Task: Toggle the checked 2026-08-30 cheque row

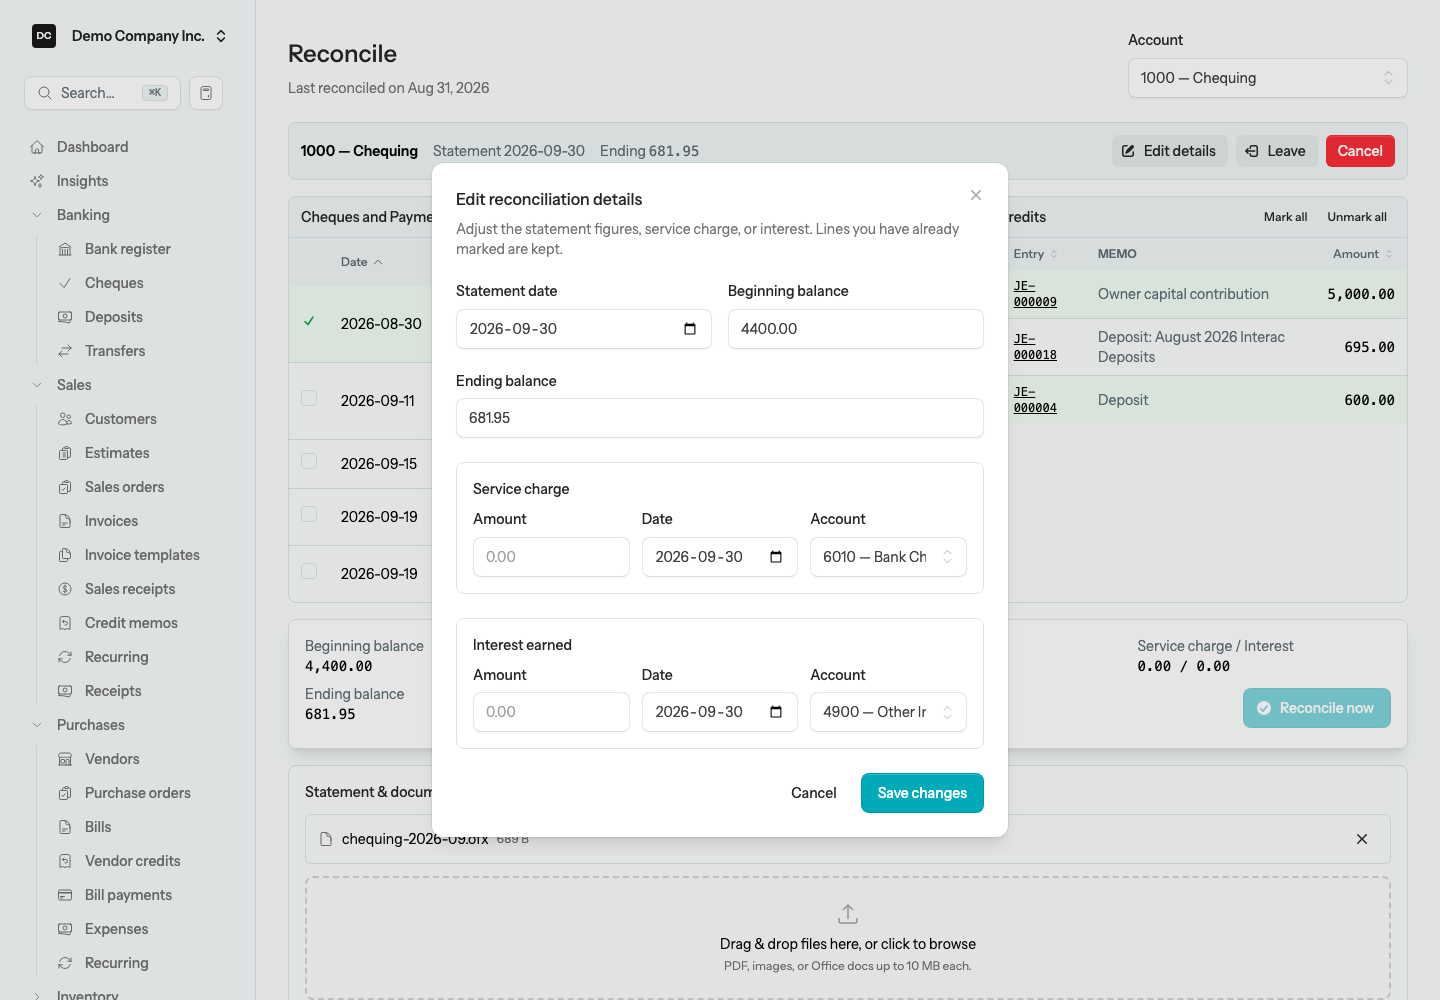Action: [x=309, y=322]
